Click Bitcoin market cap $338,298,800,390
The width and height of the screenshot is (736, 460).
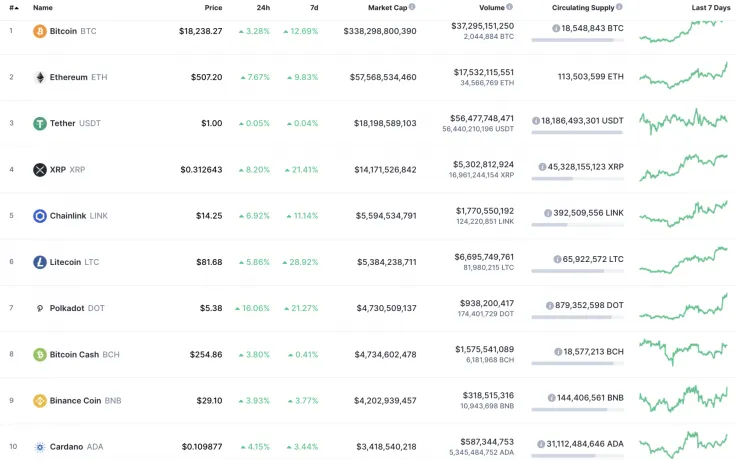coord(380,31)
